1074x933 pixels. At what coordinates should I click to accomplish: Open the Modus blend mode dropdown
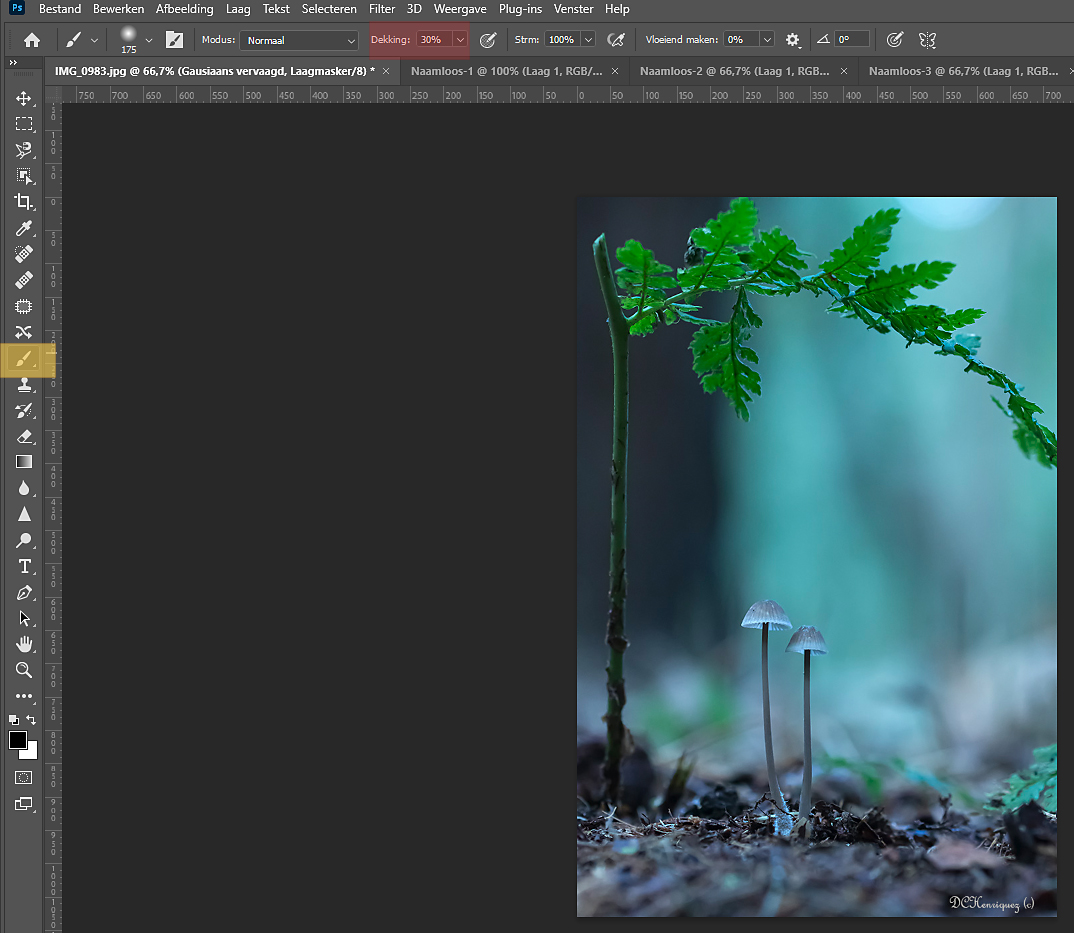coord(298,40)
